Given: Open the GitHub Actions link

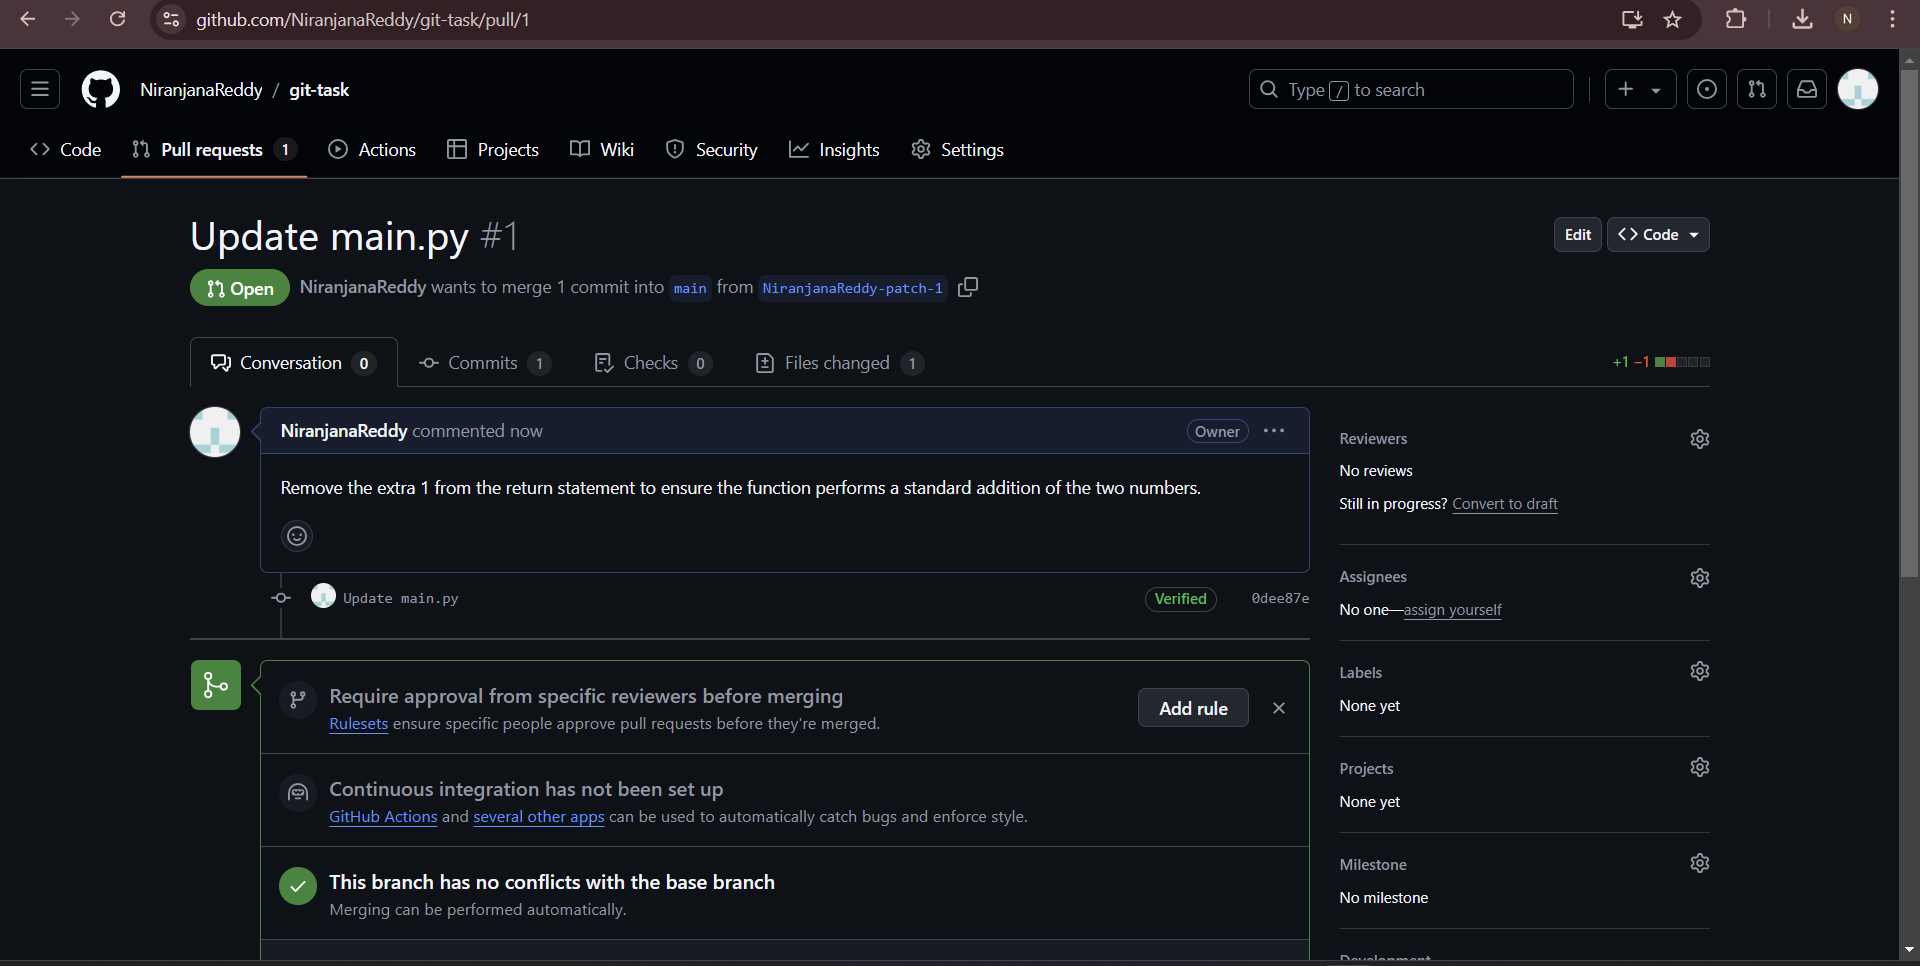Looking at the screenshot, I should coord(383,817).
